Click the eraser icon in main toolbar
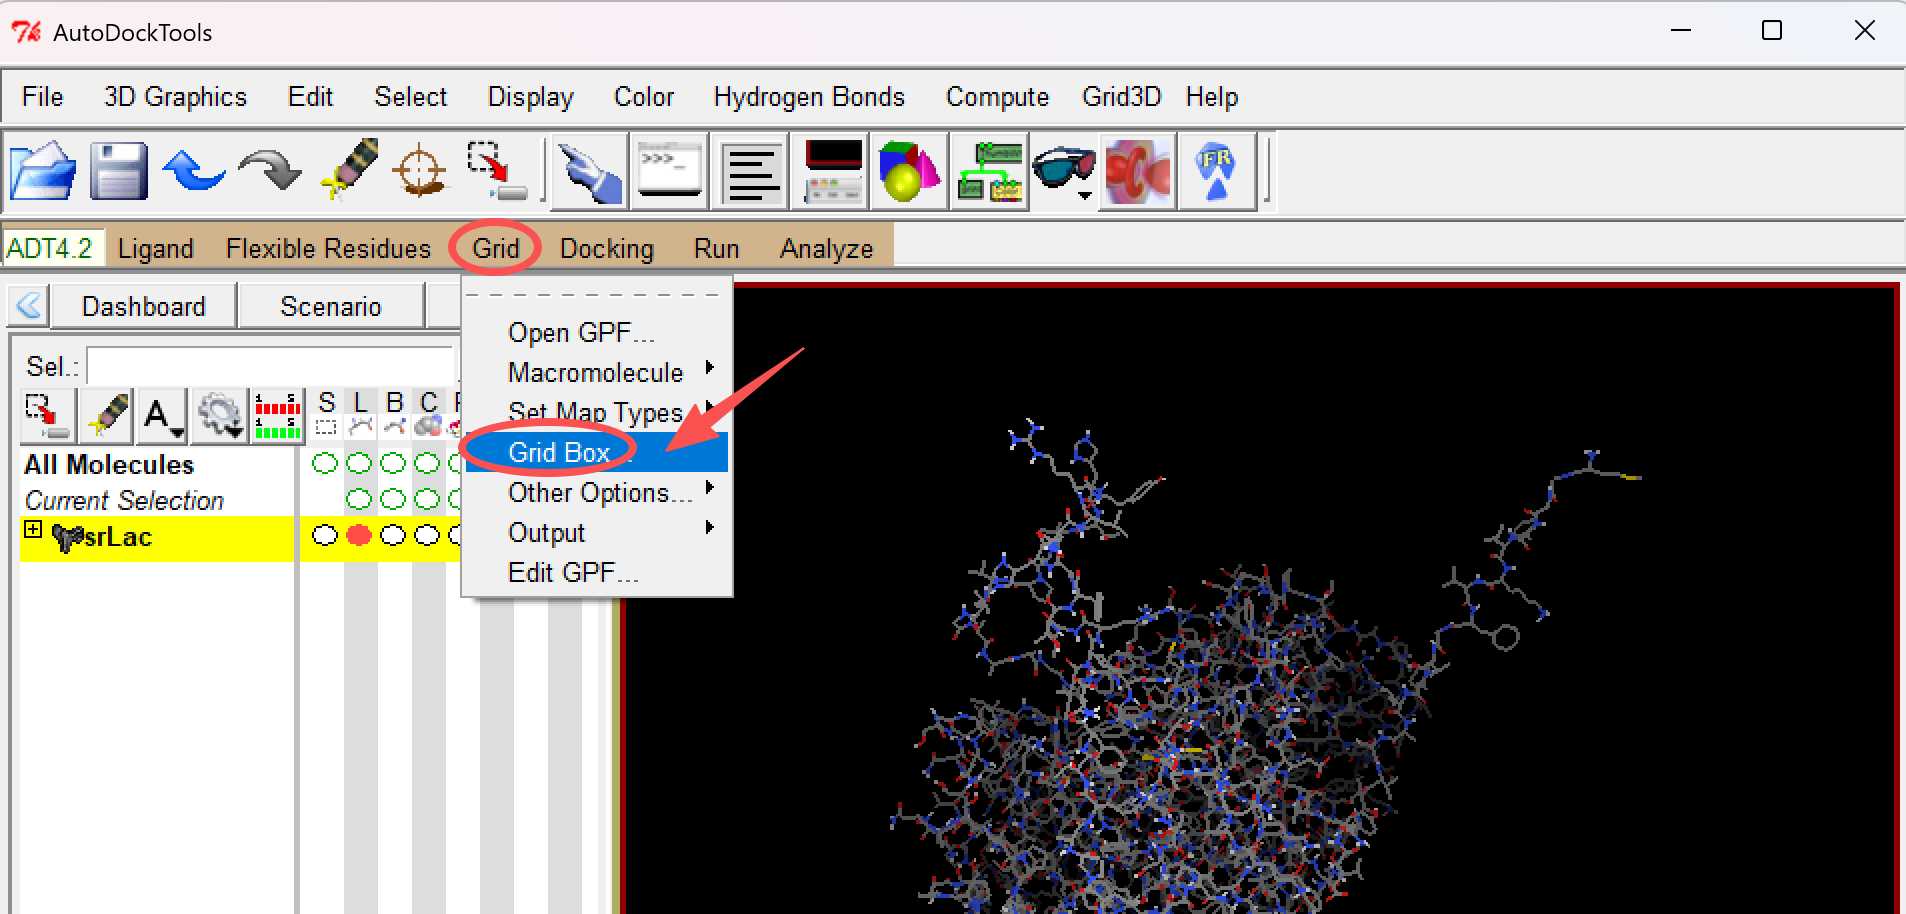1906x914 pixels. pos(349,169)
